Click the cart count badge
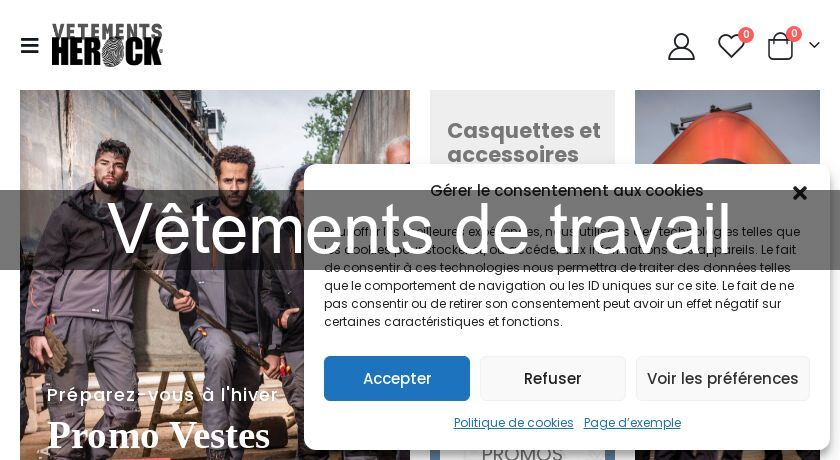Image resolution: width=840 pixels, height=460 pixels. pos(794,34)
